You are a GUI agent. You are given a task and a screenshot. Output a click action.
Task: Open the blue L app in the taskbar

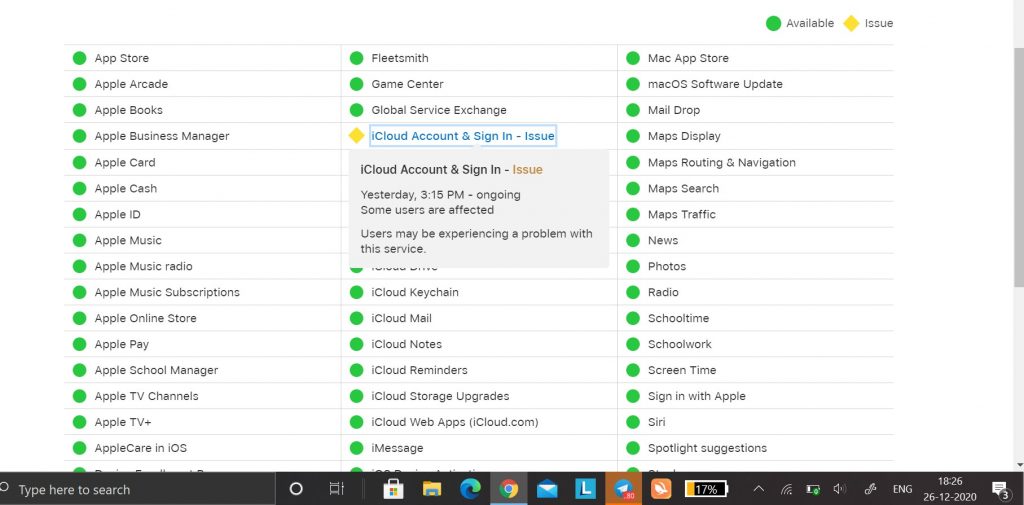[585, 489]
